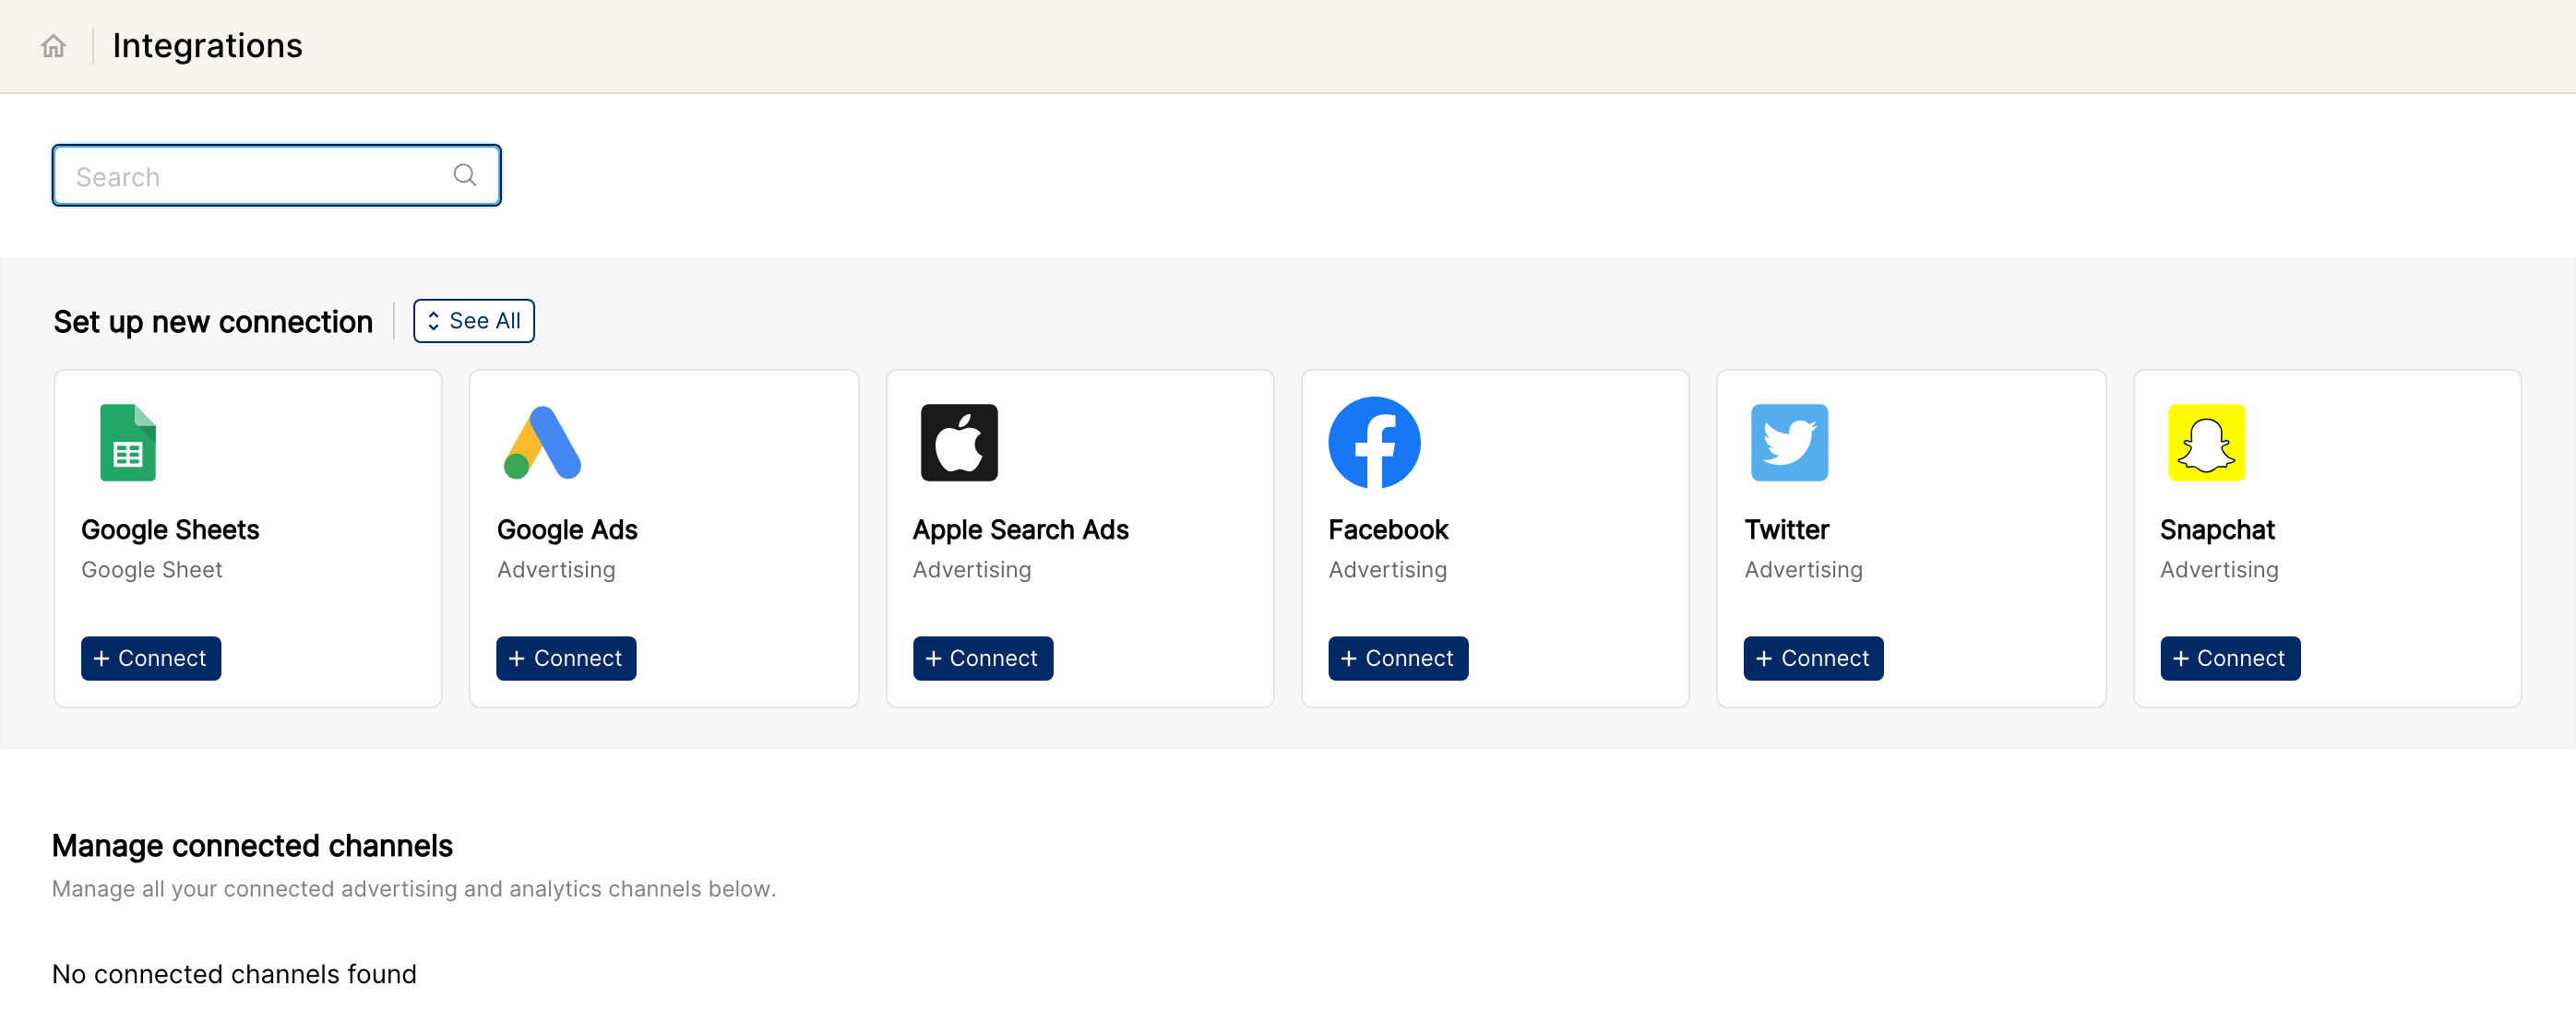
Task: Connect the Google Ads integration
Action: 566,659
